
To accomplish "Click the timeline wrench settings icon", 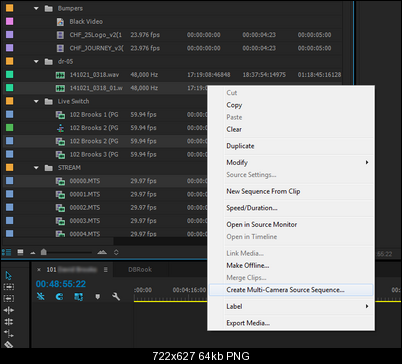I will (116, 296).
